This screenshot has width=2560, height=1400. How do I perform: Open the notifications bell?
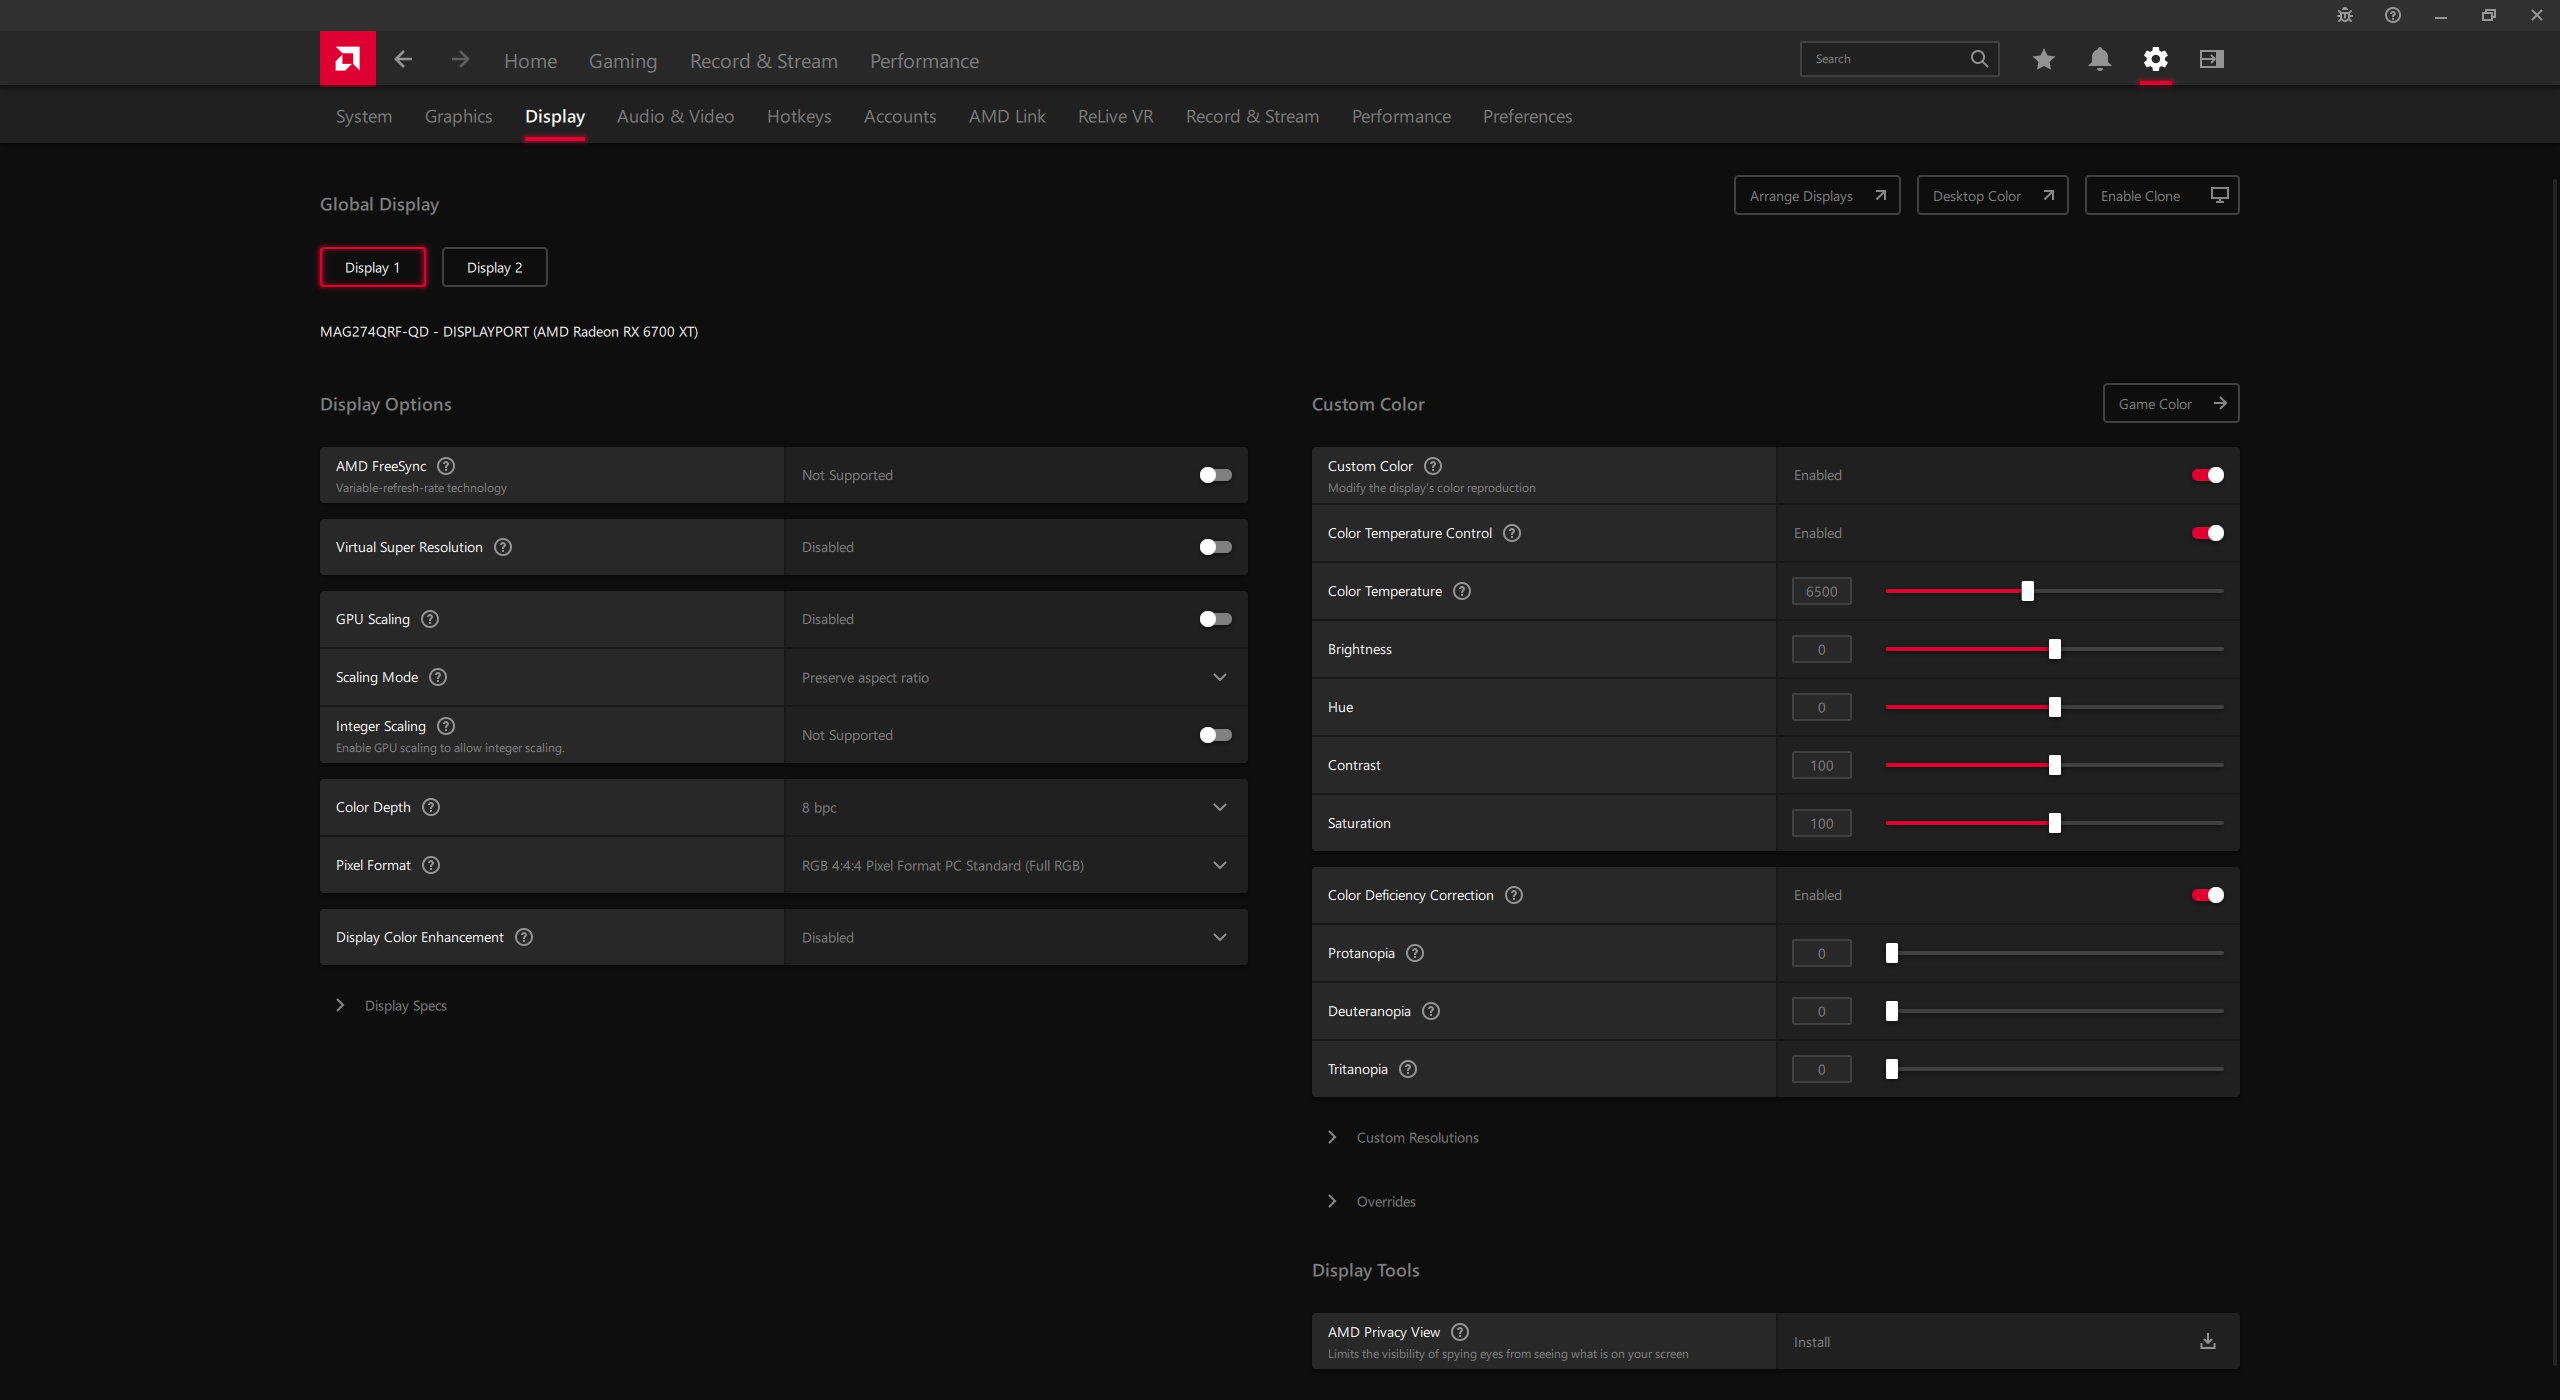[2099, 60]
